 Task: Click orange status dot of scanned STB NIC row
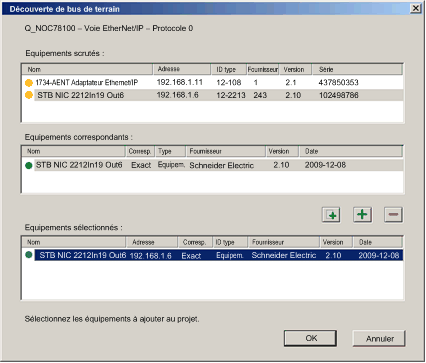click(x=29, y=95)
